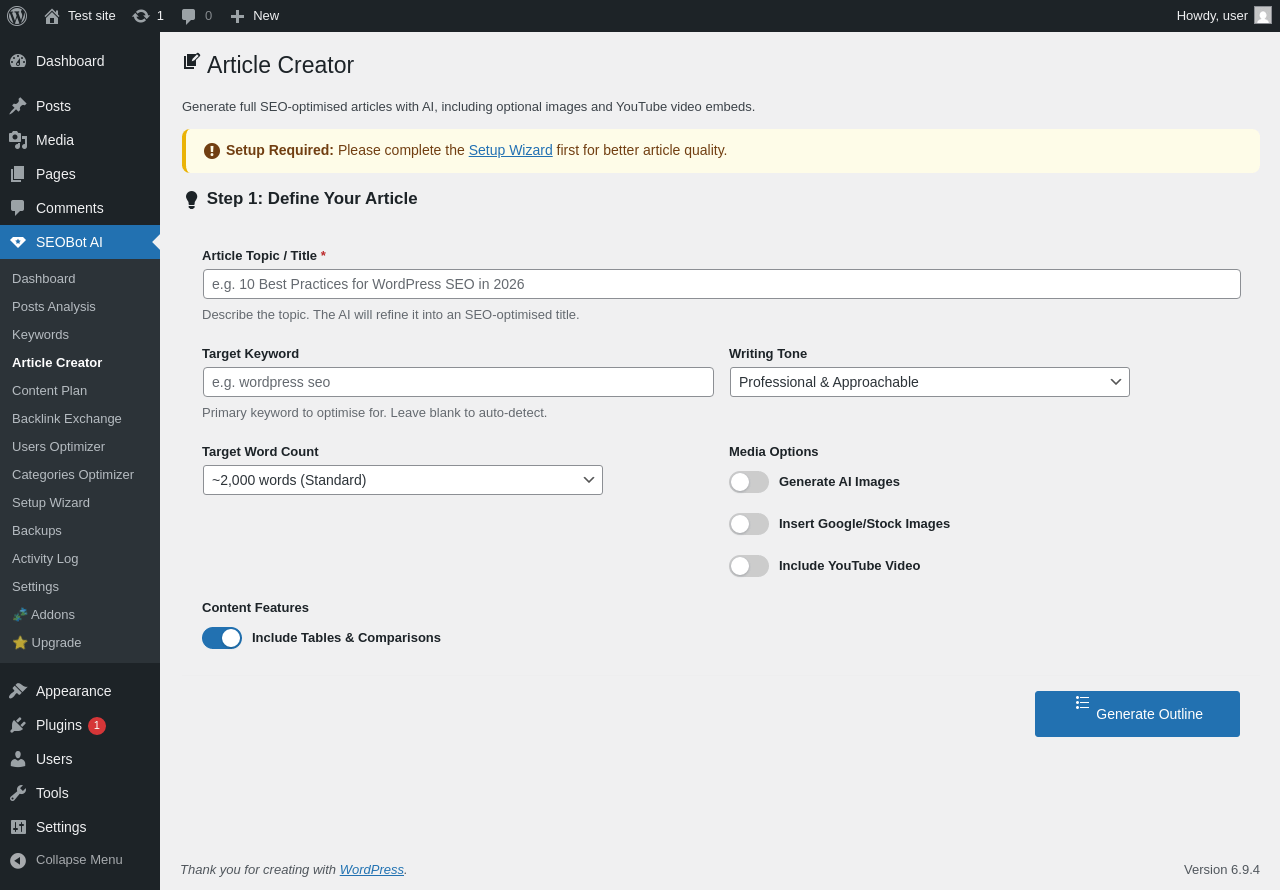1280x890 pixels.
Task: Collapse the sidebar menu arrow icon
Action: pyautogui.click(x=18, y=860)
